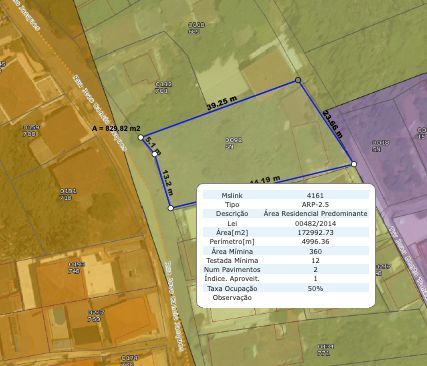This screenshot has width=427, height=366.
Task: Click the Perímetro[m] row value 4996.36
Action: click(315, 241)
